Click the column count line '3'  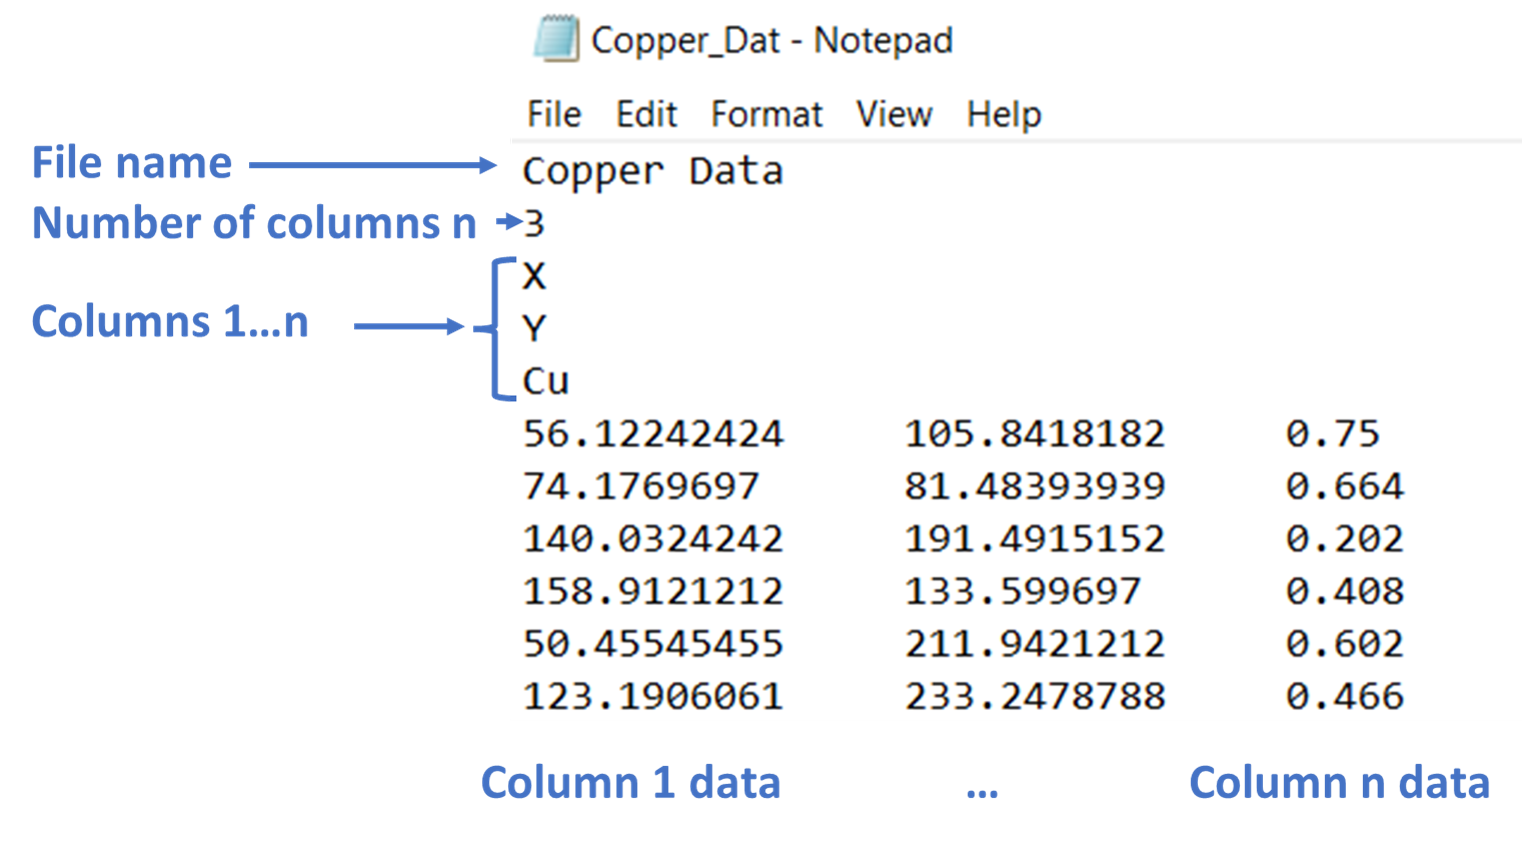click(x=535, y=223)
